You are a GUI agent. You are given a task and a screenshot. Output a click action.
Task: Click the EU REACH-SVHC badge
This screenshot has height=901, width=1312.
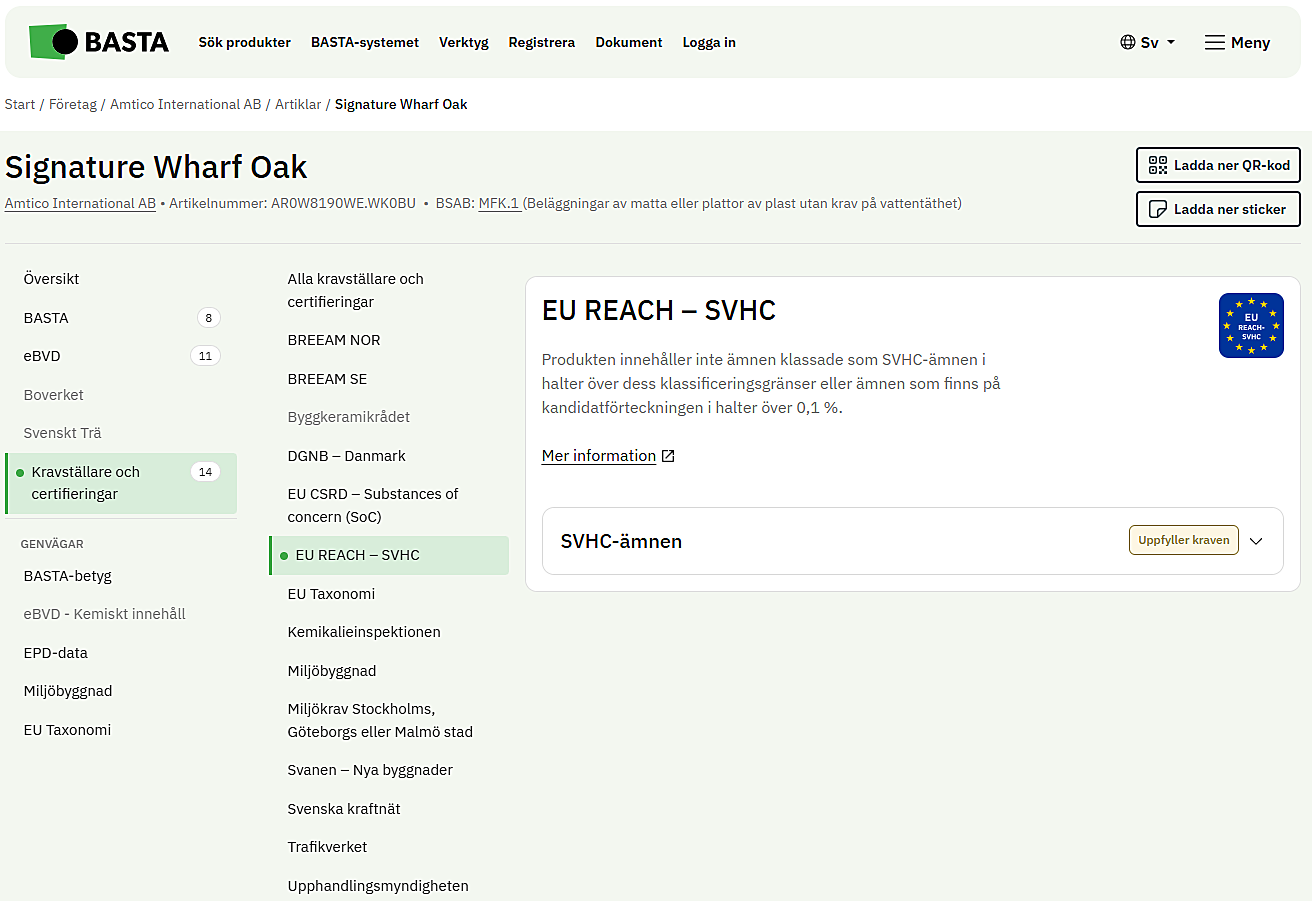click(1251, 325)
